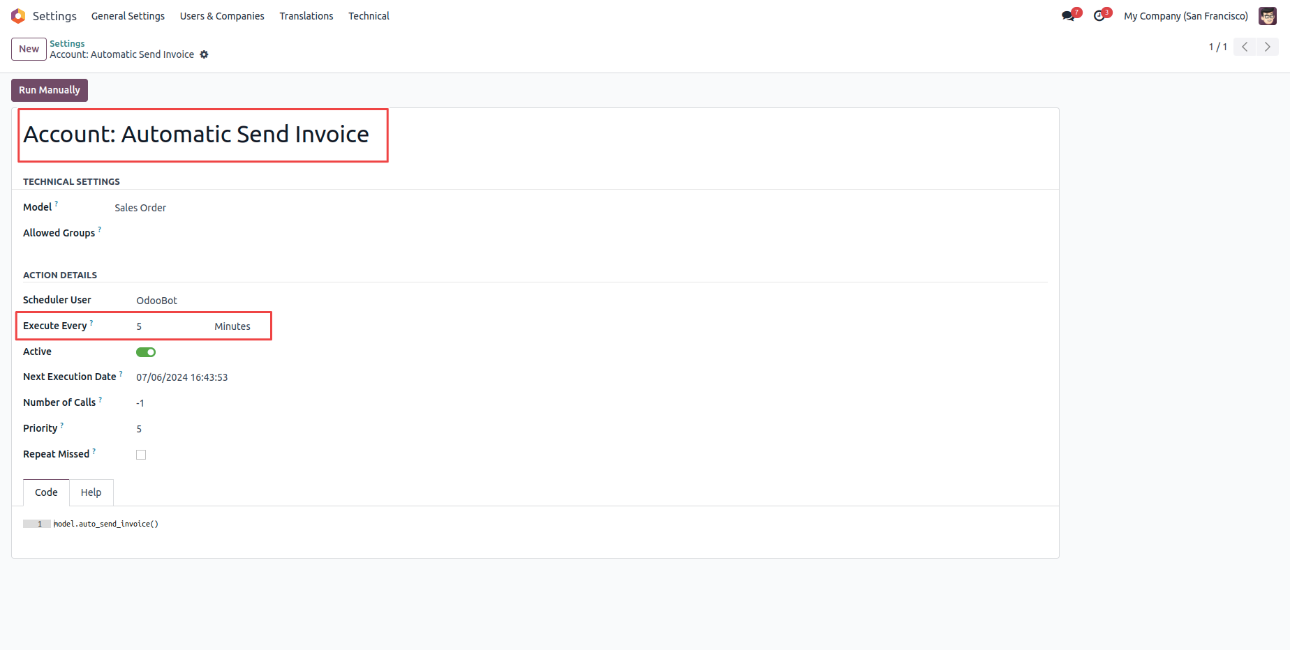Check the Repeat Missed checkbox
Screen dimensions: 1290x650
[141, 455]
